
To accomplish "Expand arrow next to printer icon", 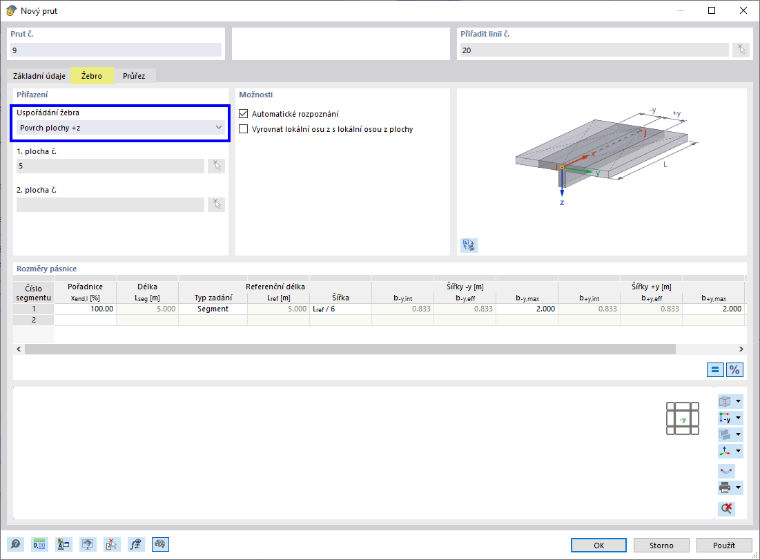I will (x=738, y=487).
